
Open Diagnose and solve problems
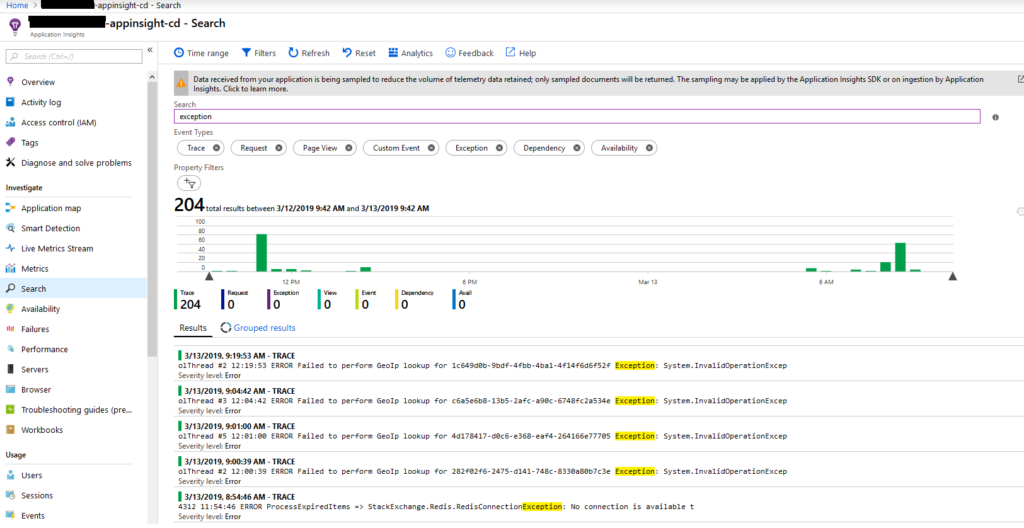[x=76, y=163]
